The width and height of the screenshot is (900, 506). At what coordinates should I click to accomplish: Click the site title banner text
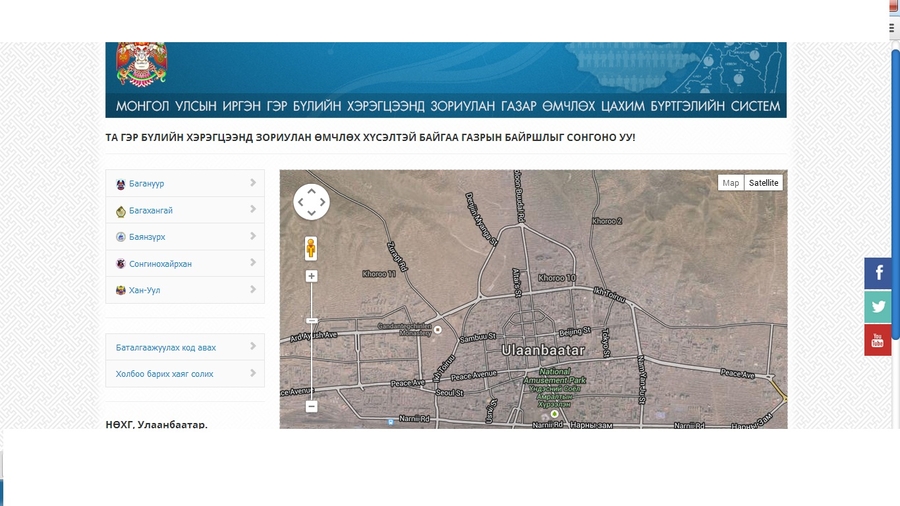tap(448, 106)
